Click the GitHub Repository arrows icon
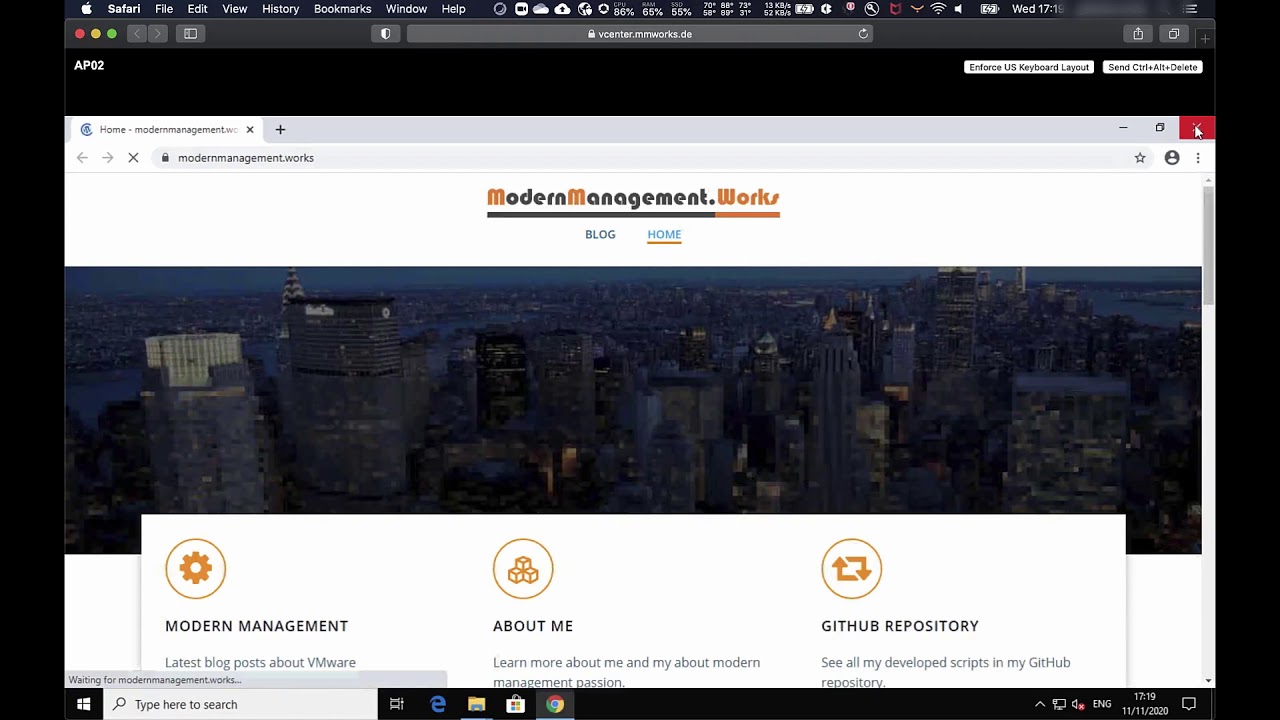This screenshot has height=720, width=1280. click(x=852, y=569)
